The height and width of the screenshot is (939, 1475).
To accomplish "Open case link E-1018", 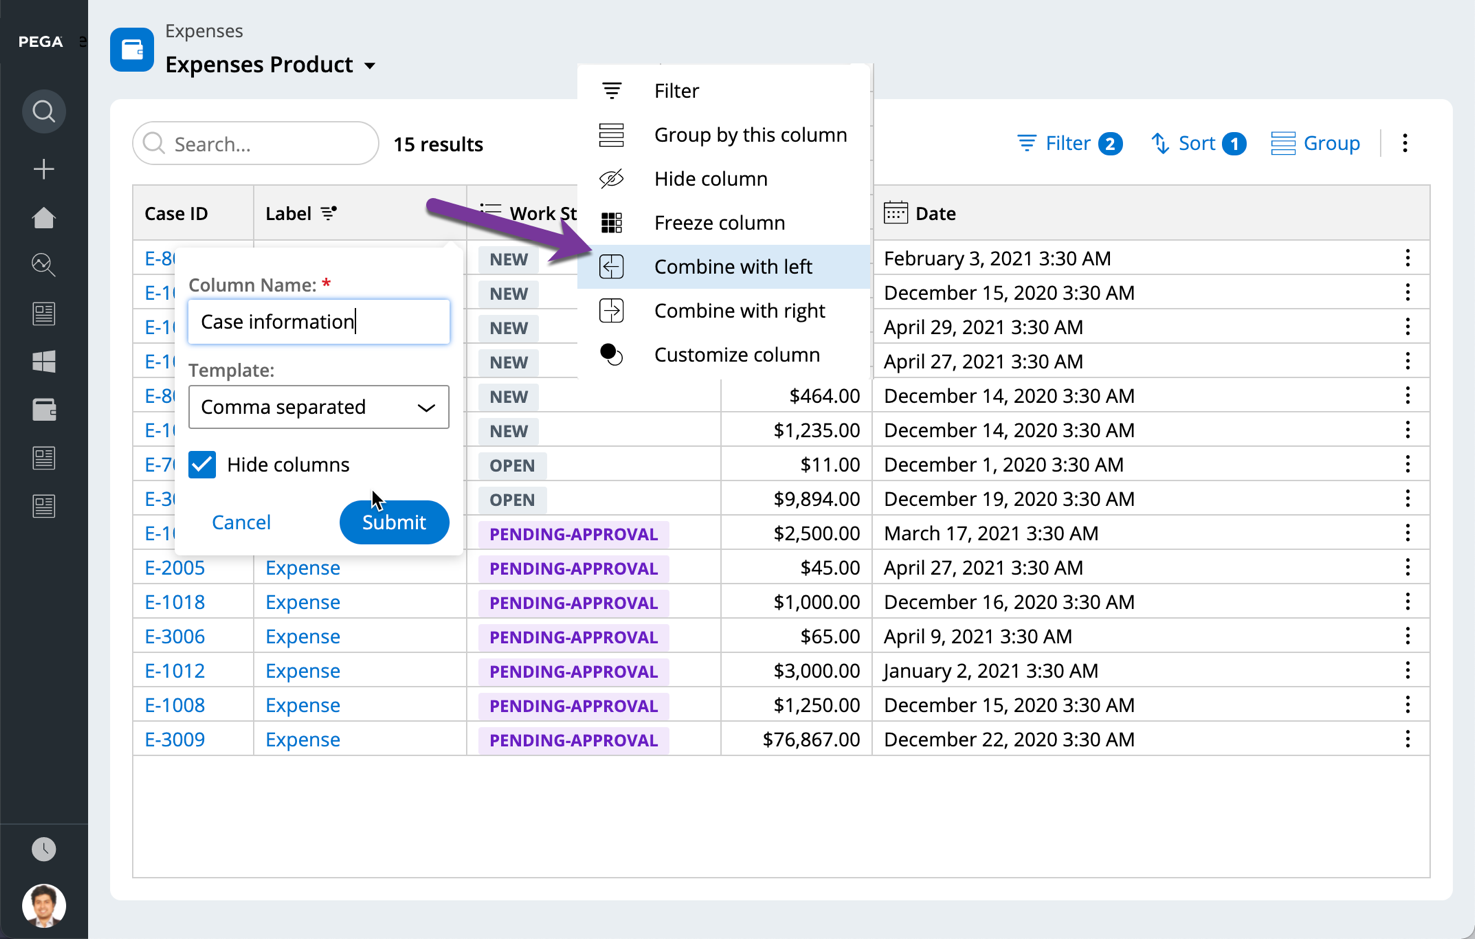I will coord(174,602).
